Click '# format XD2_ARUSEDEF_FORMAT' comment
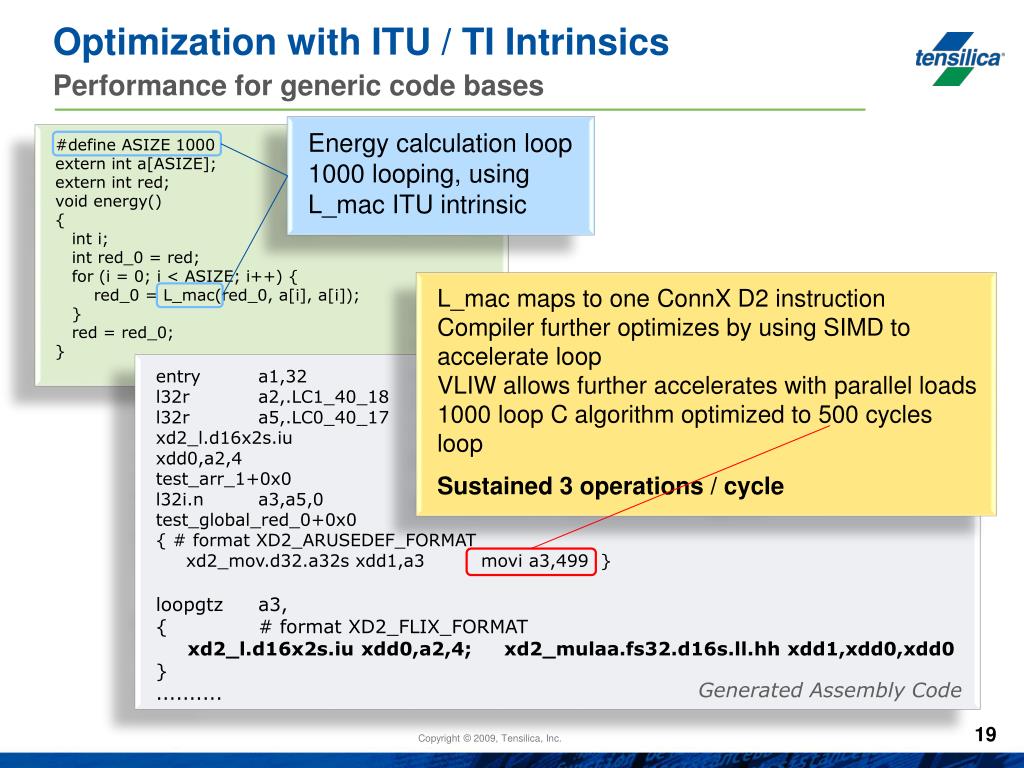 (x=325, y=540)
